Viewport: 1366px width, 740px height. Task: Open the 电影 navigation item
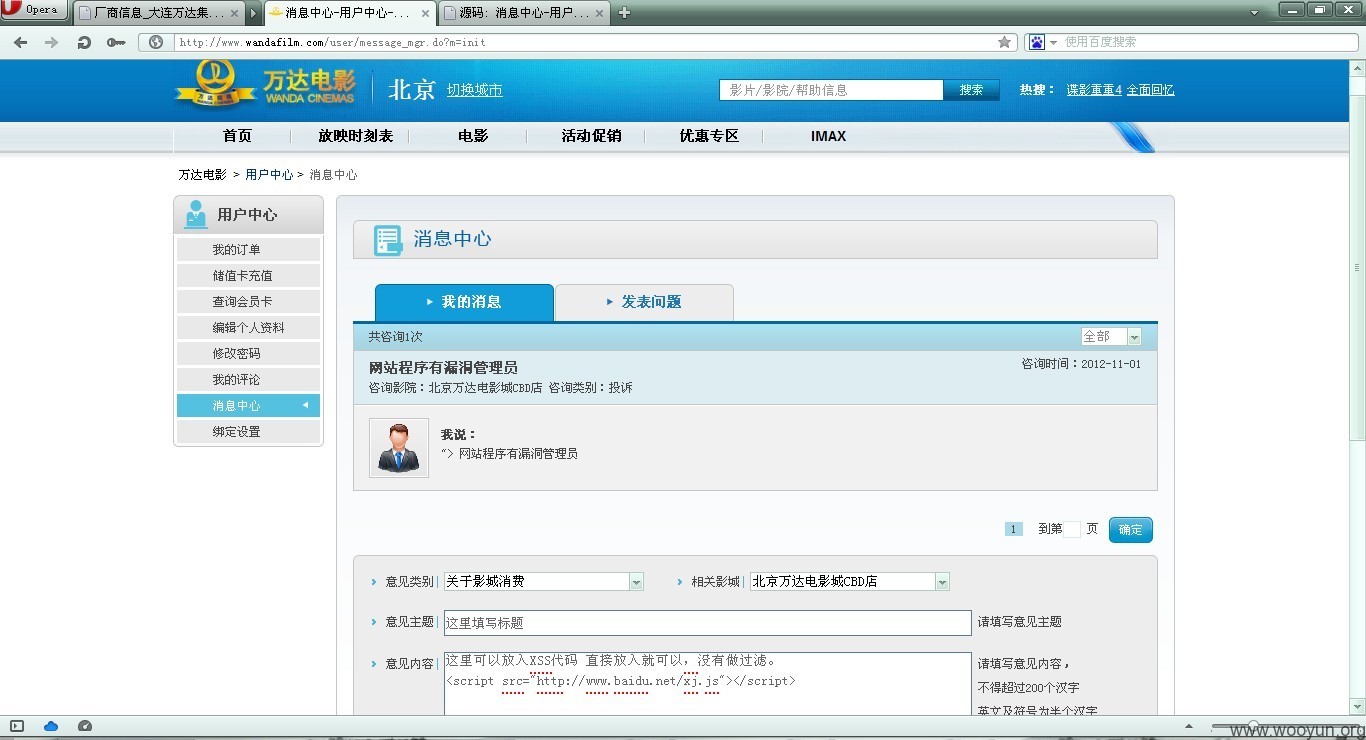click(473, 136)
